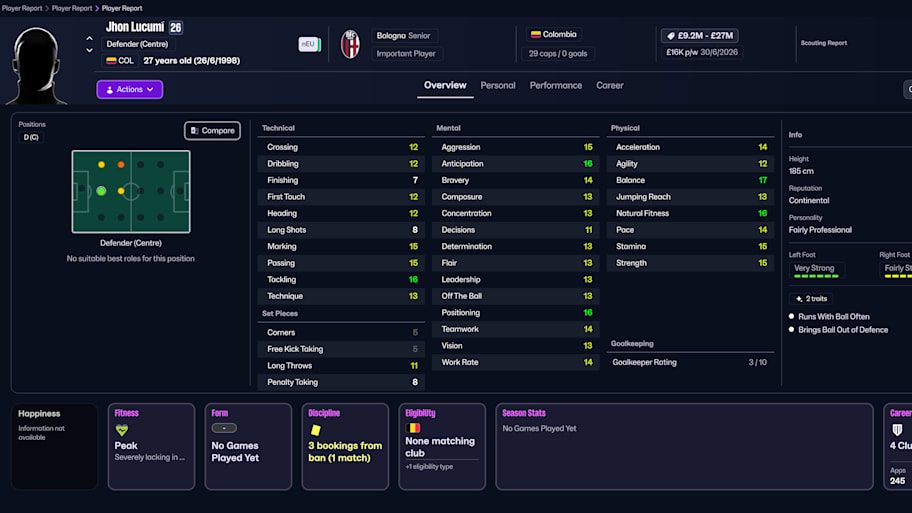
Task: Open the Career tab
Action: tap(610, 86)
